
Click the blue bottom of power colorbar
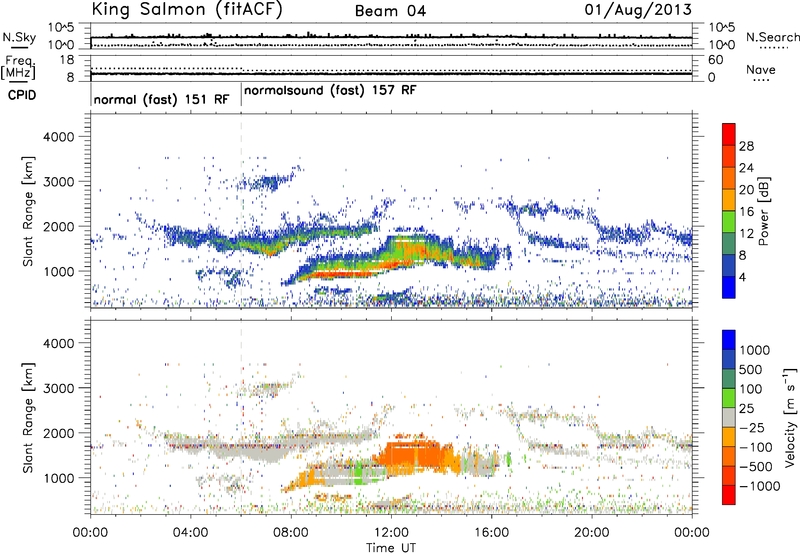(729, 287)
